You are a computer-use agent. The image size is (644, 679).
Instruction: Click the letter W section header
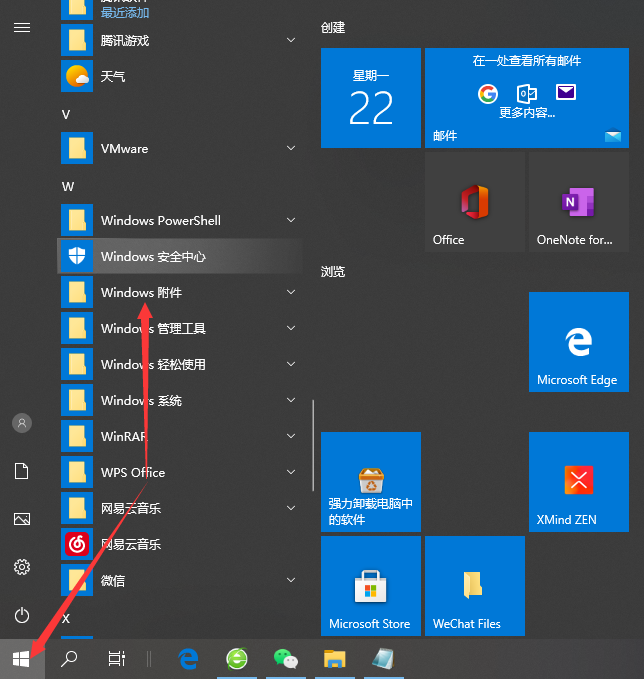[68, 186]
